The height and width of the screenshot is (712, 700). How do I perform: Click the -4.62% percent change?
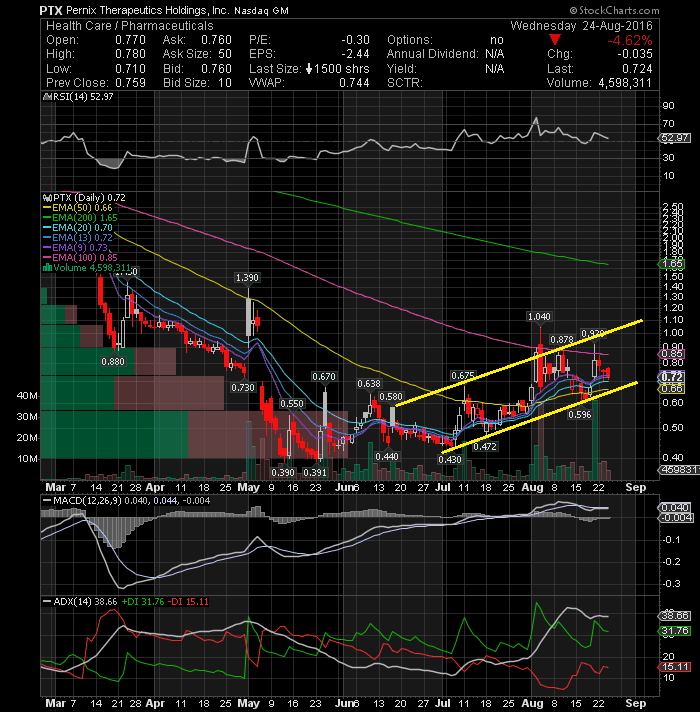coord(630,40)
